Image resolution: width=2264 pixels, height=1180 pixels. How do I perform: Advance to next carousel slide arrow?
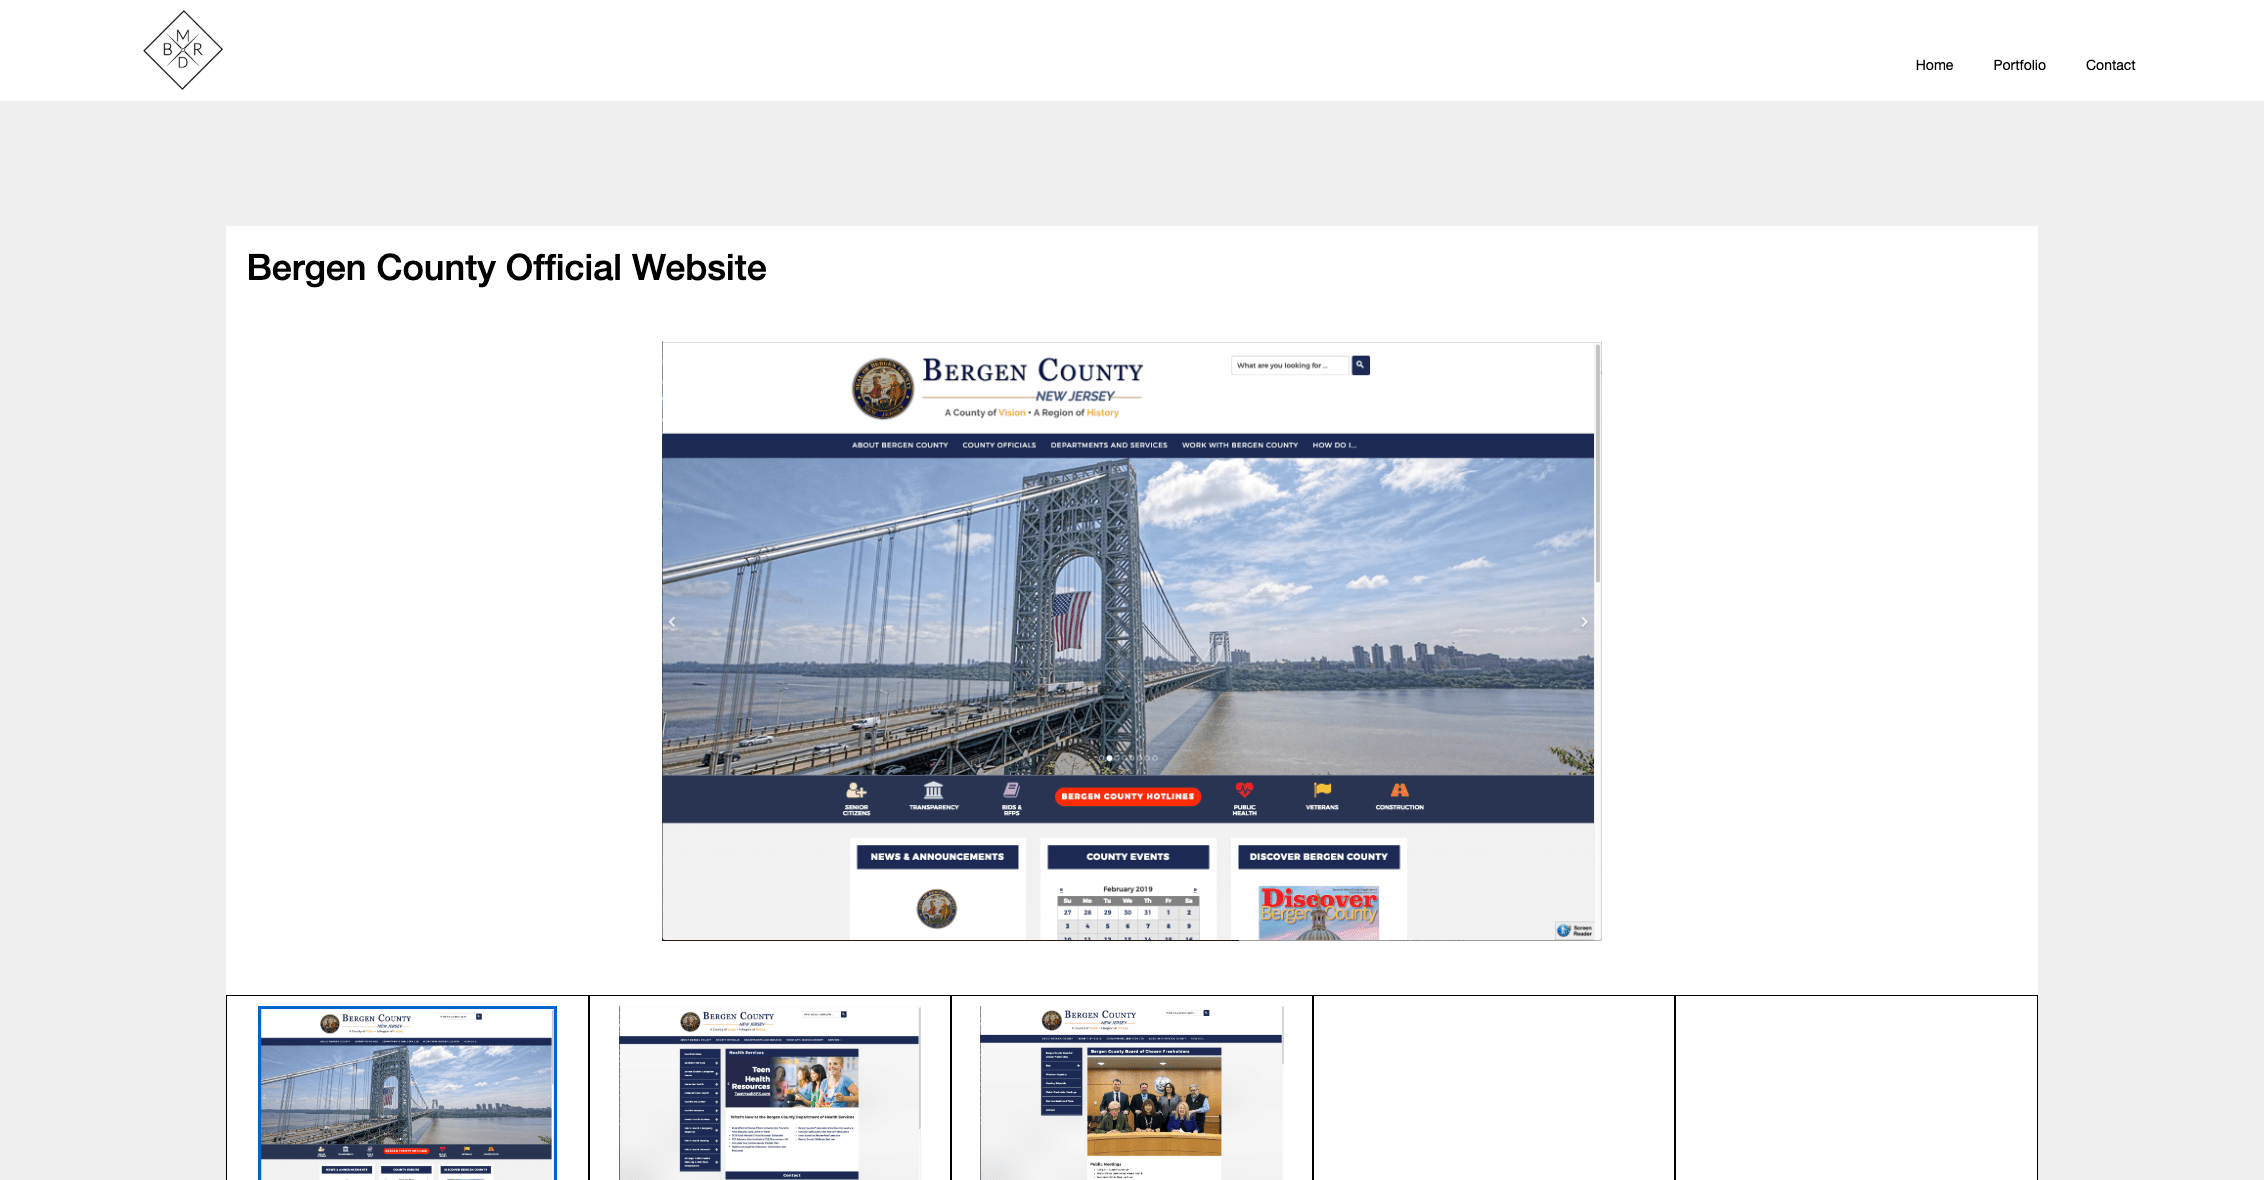[1584, 622]
